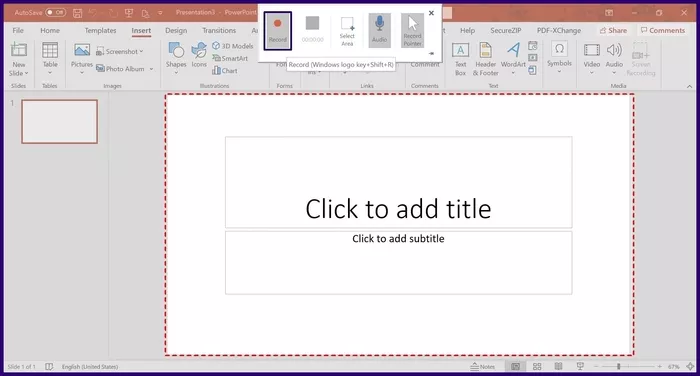Open the PDF-XChange tab
The image size is (700, 376).
(559, 30)
